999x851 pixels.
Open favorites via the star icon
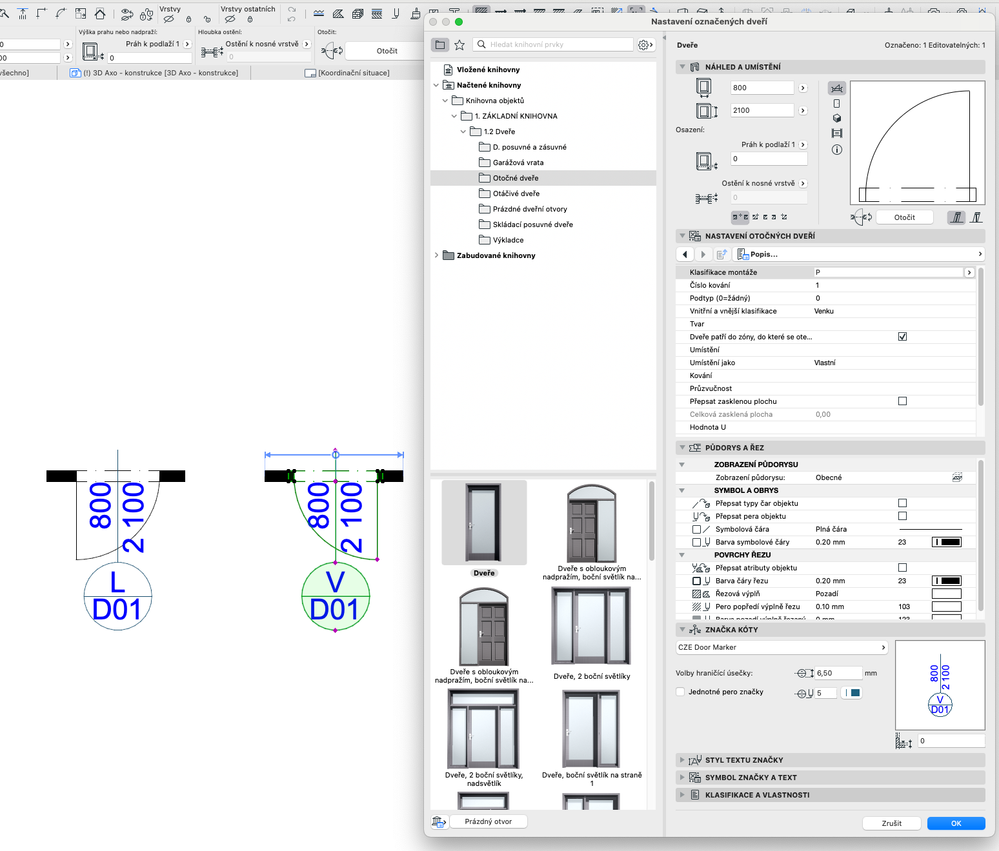pyautogui.click(x=459, y=45)
